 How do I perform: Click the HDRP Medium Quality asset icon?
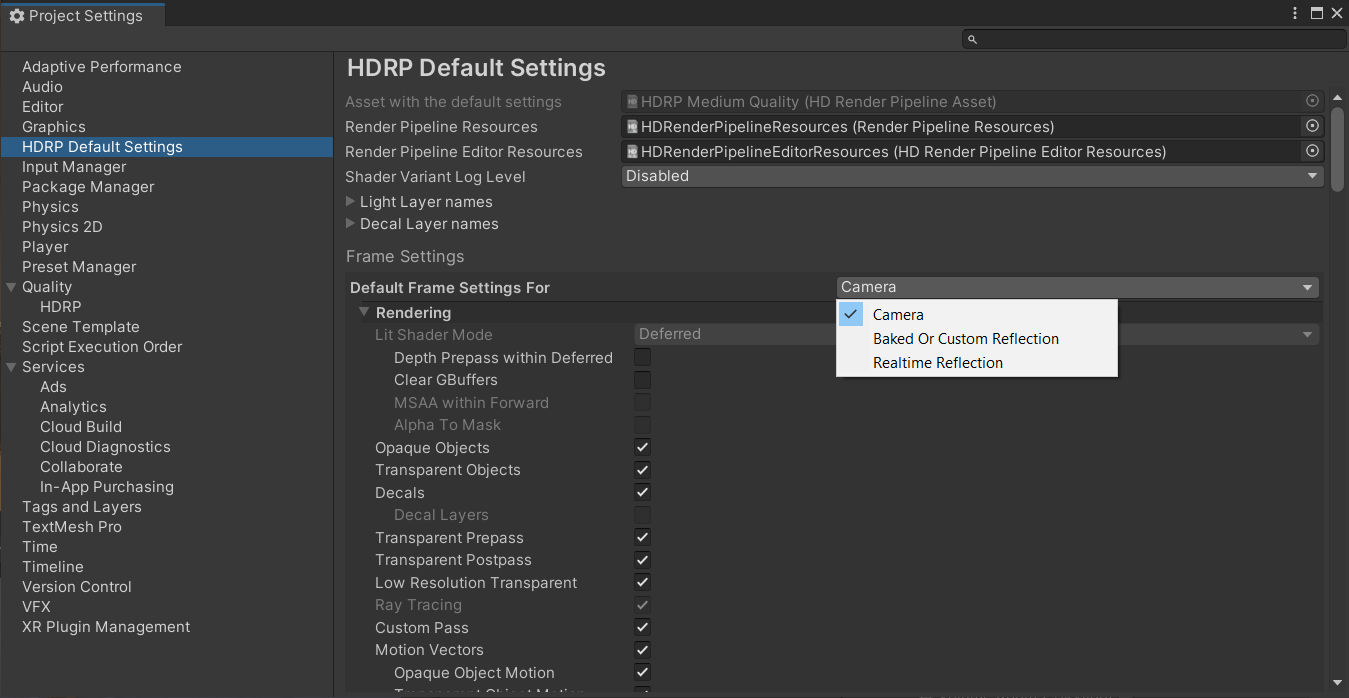632,102
